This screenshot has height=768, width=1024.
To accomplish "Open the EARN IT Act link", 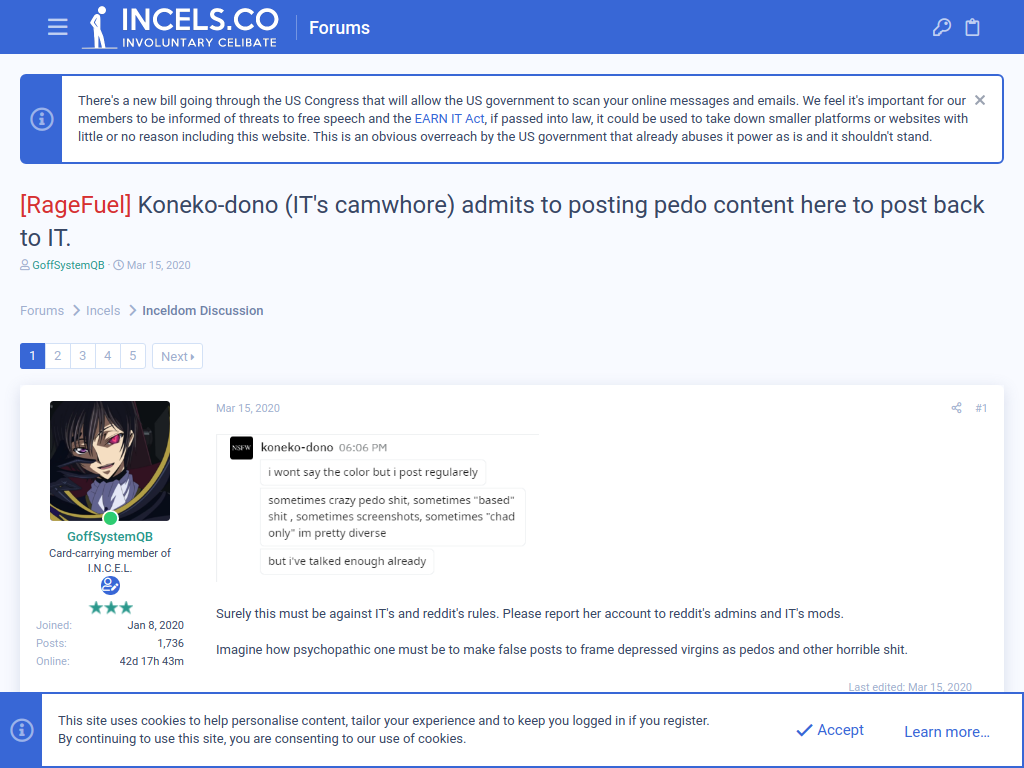I will (449, 118).
